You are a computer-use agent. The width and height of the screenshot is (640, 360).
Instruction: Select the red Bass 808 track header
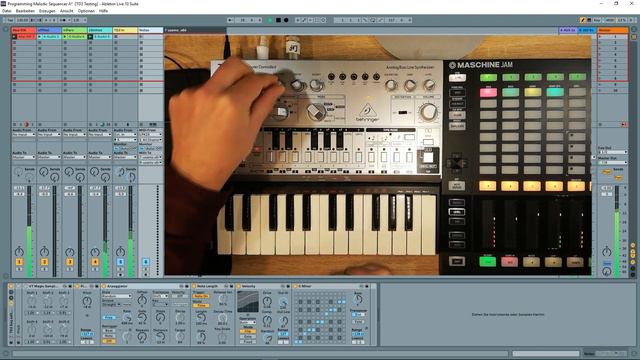click(x=24, y=30)
